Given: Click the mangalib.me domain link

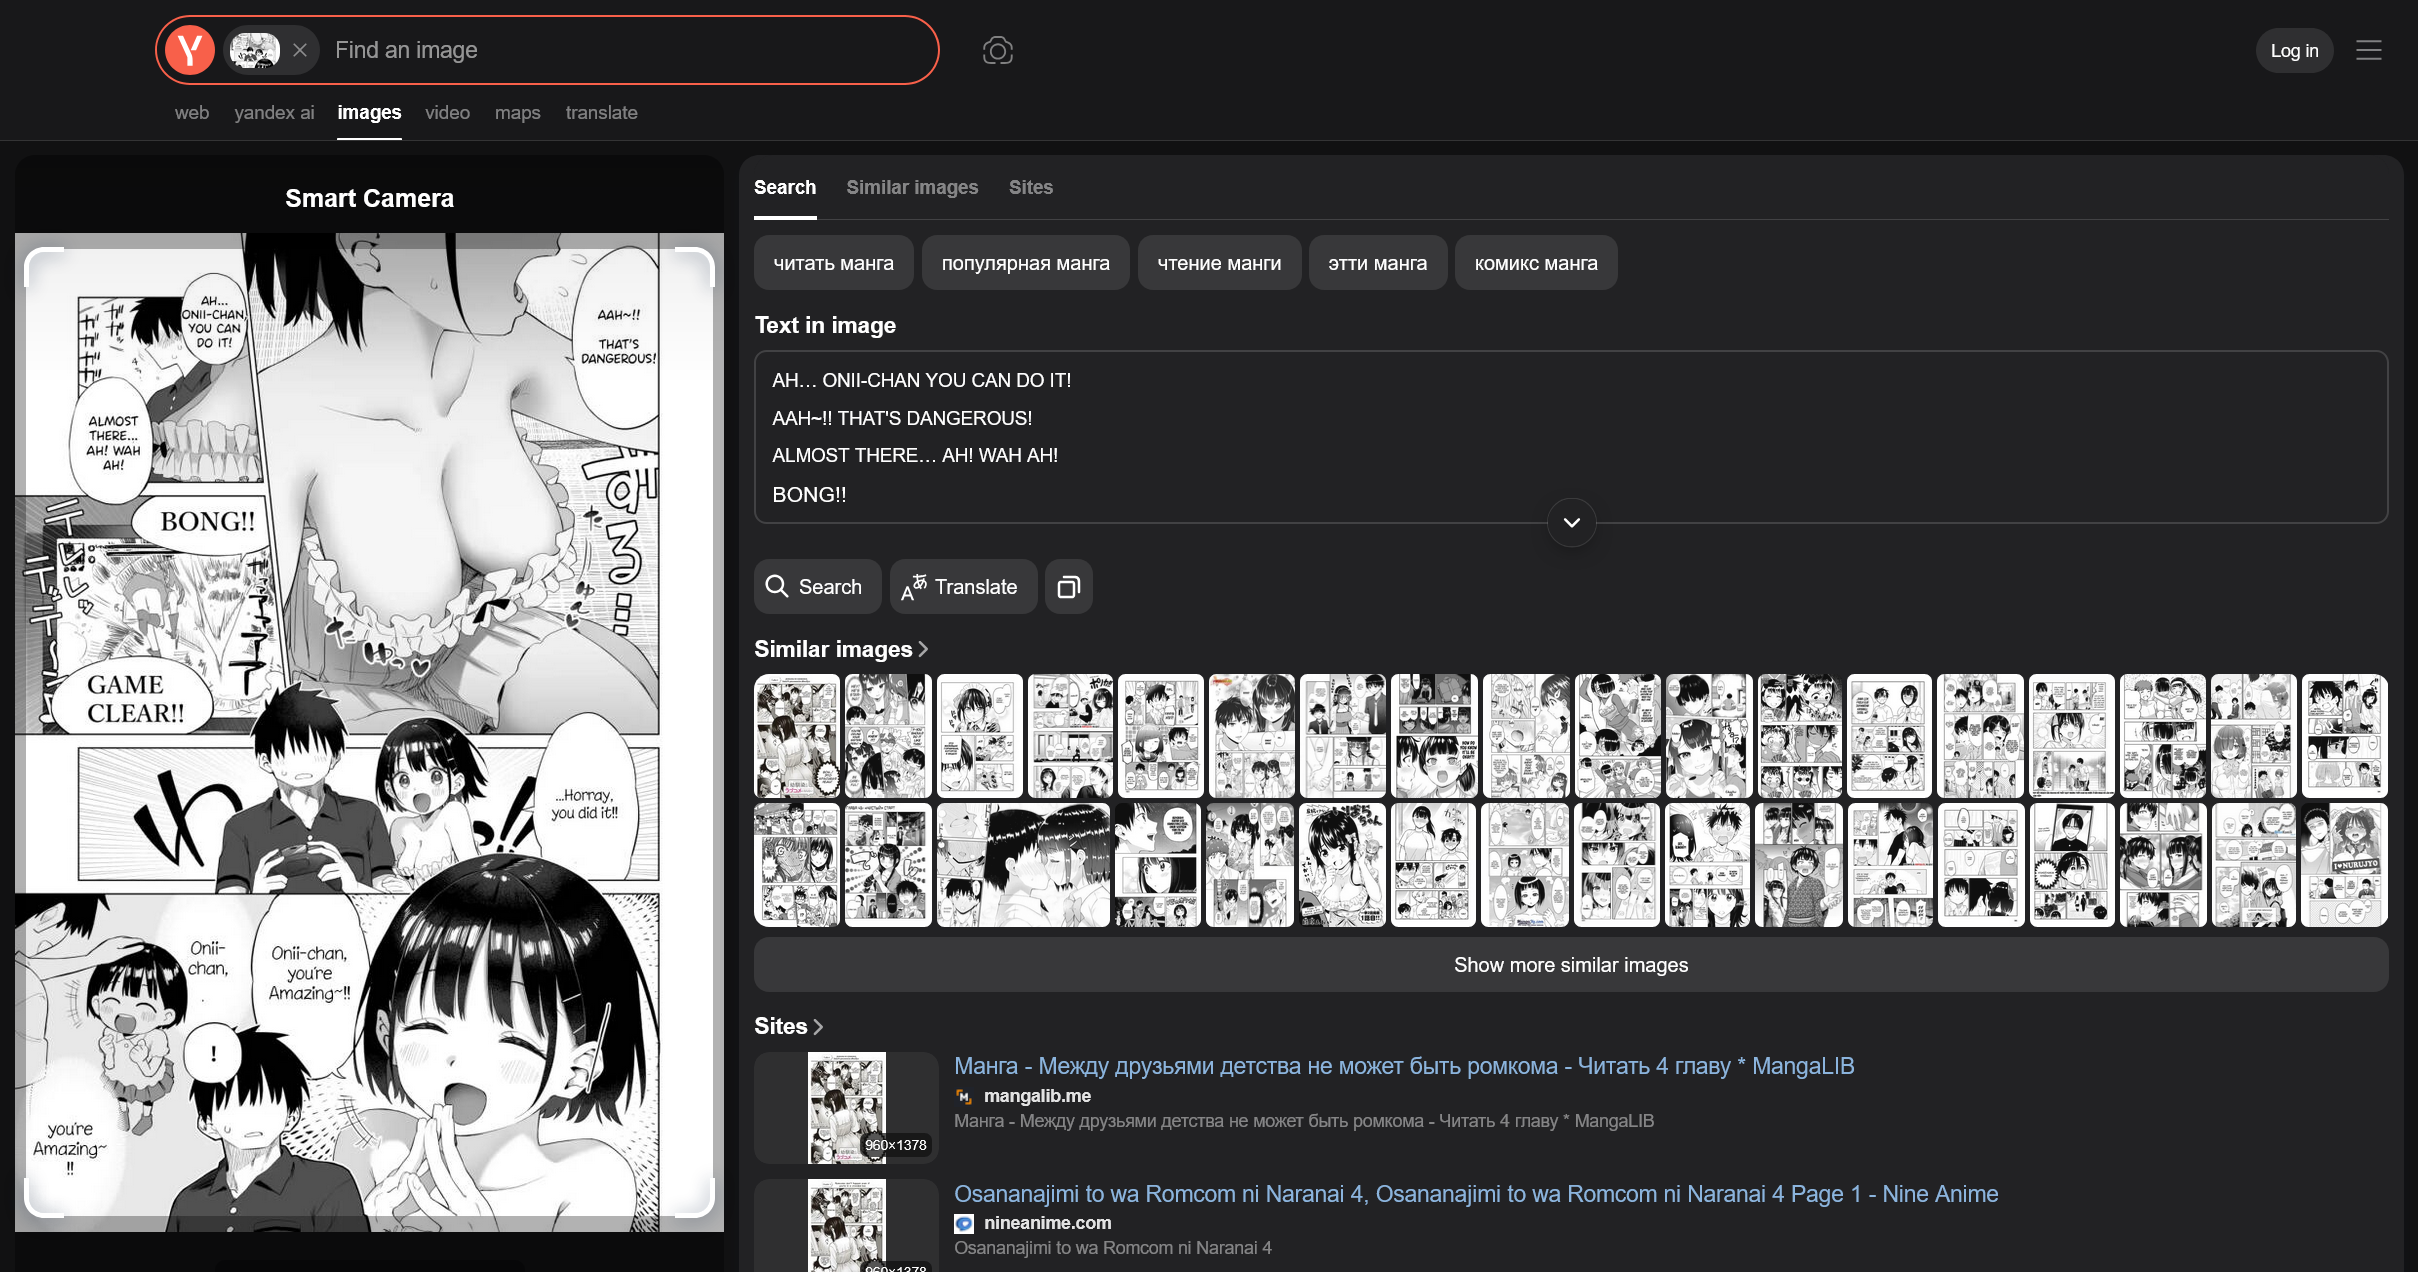Looking at the screenshot, I should pyautogui.click(x=1037, y=1096).
